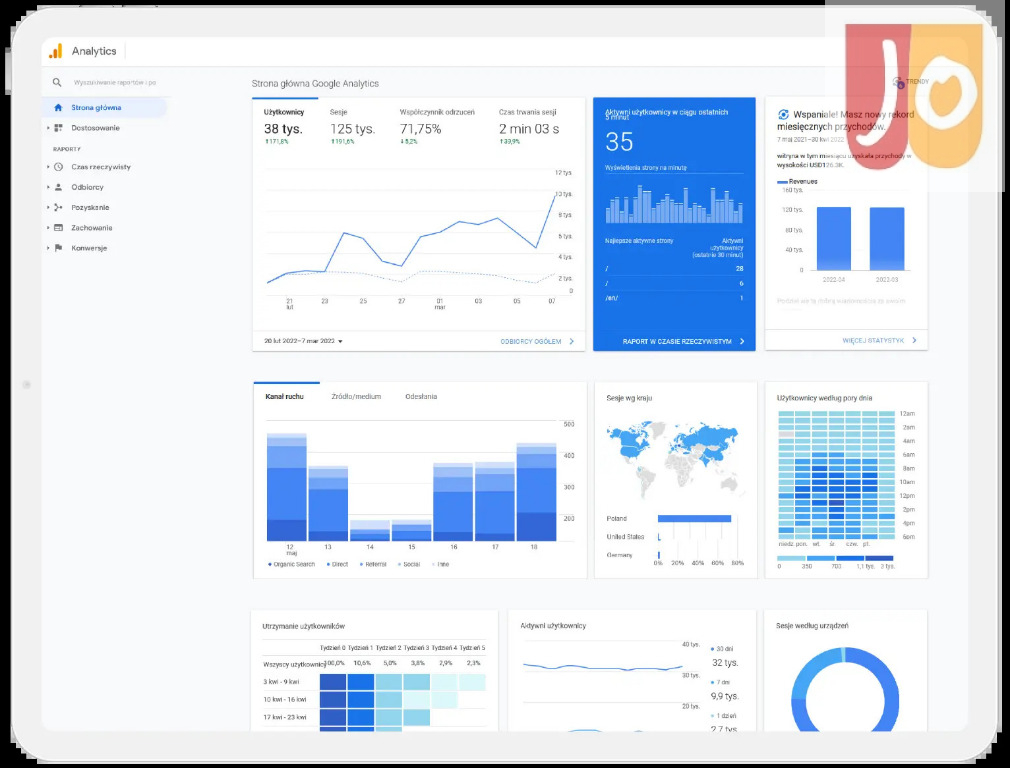Switch to Źródło/medium tab

tap(356, 396)
